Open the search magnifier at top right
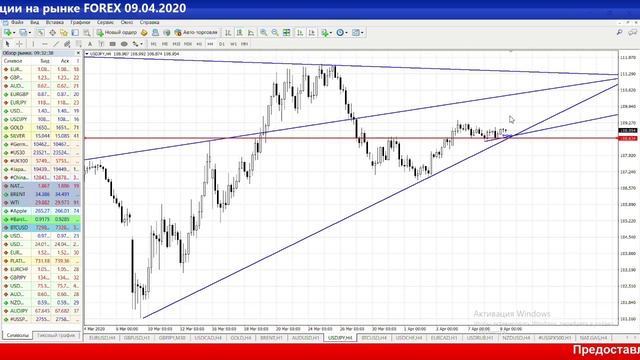This screenshot has width=640, height=360. coord(620,32)
